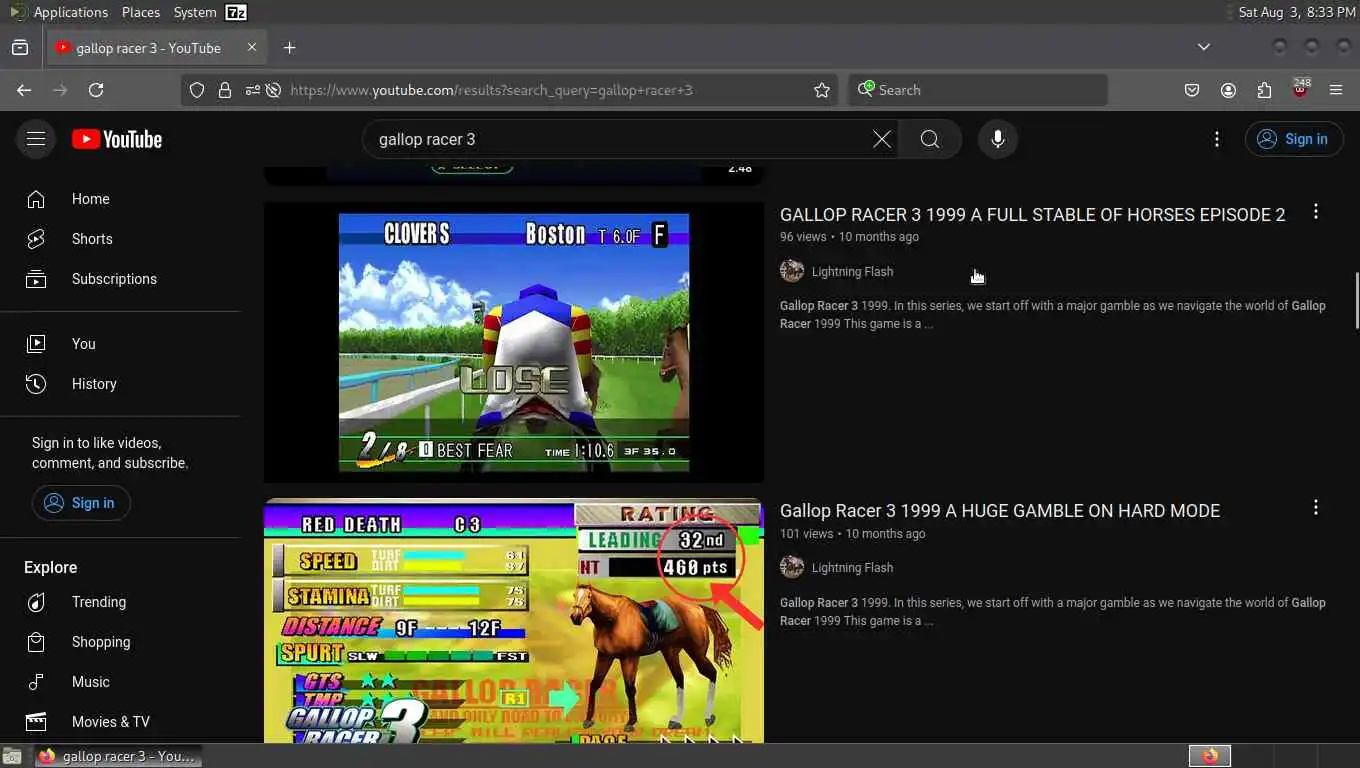This screenshot has width=1360, height=768.
Task: Open Pocket save icon in toolbar
Action: coord(1192,90)
